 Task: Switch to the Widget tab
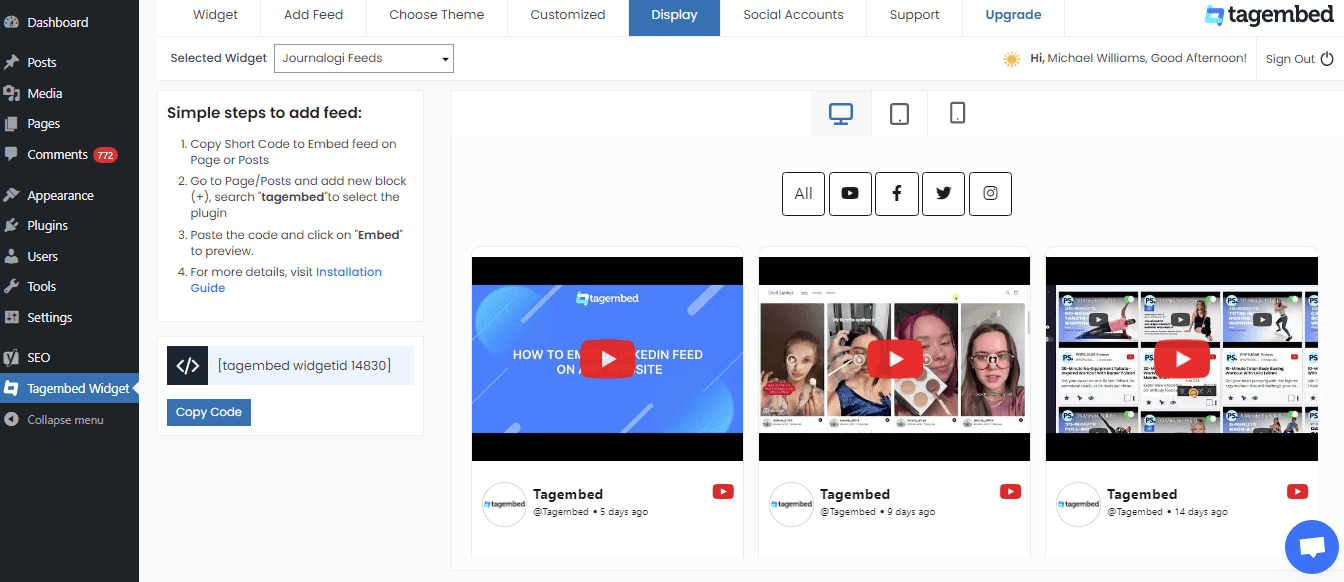pos(215,15)
